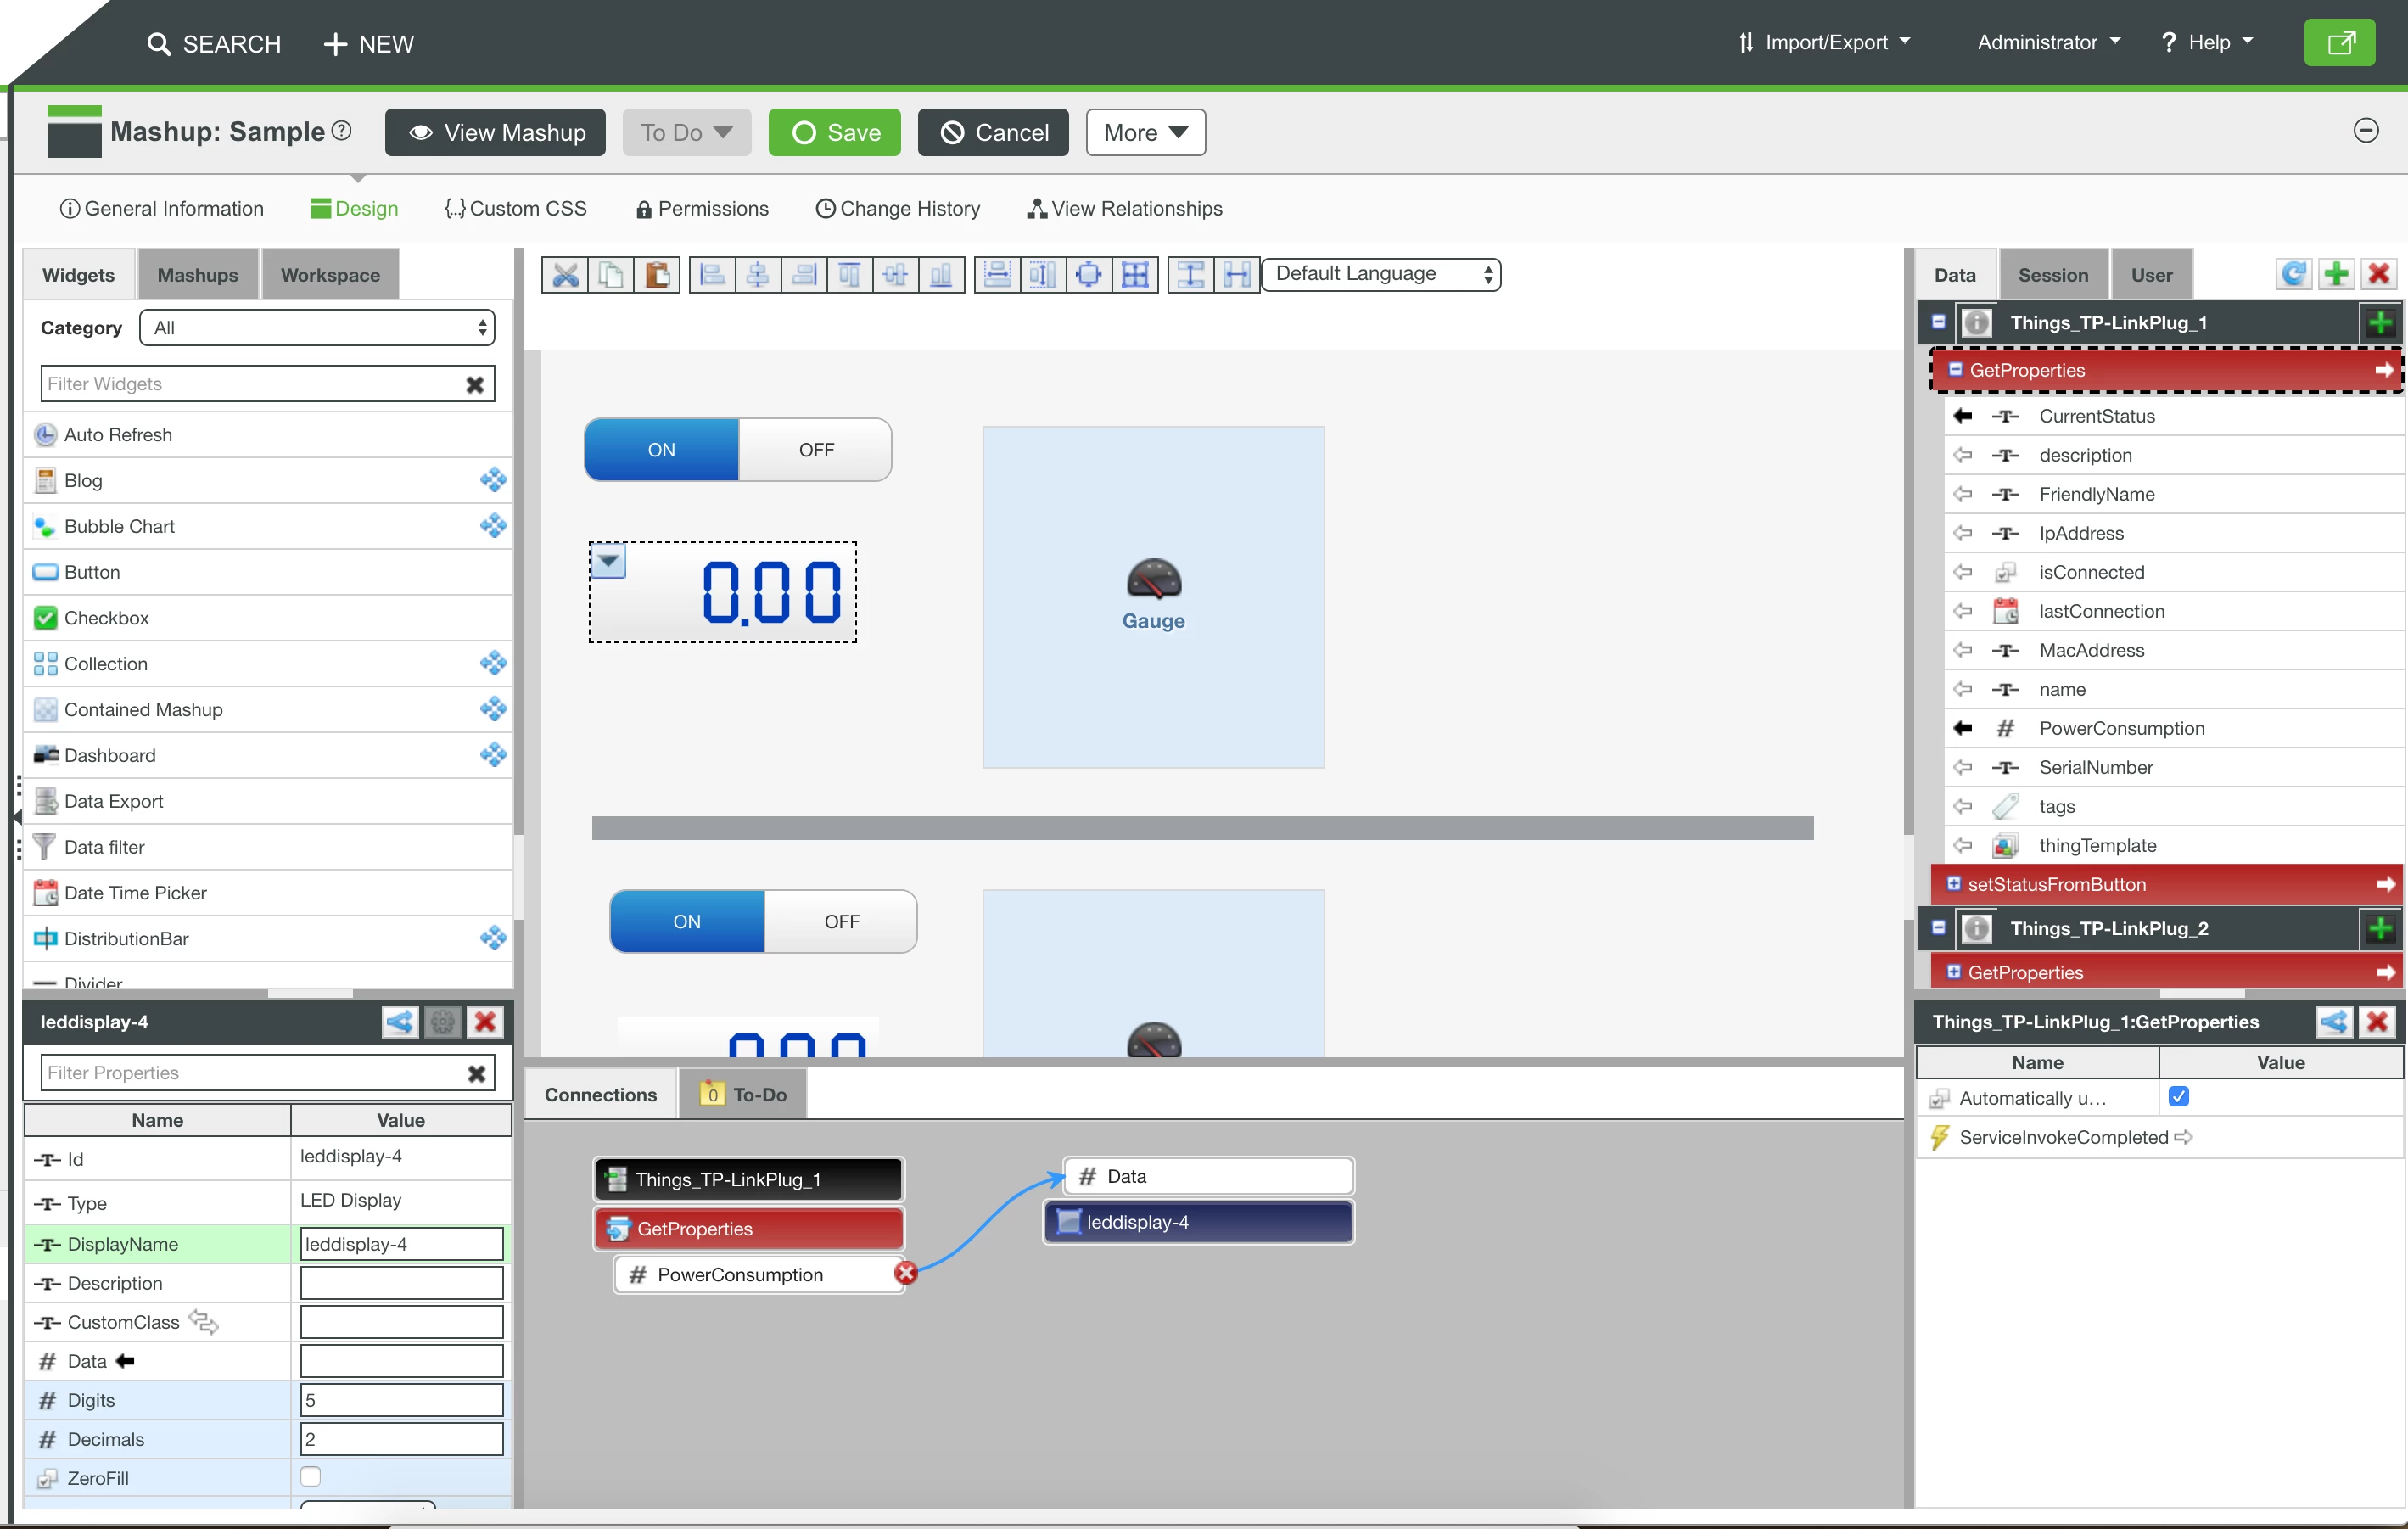2408x1529 pixels.
Task: Switch to the Mashups tab
Action: pos(198,275)
